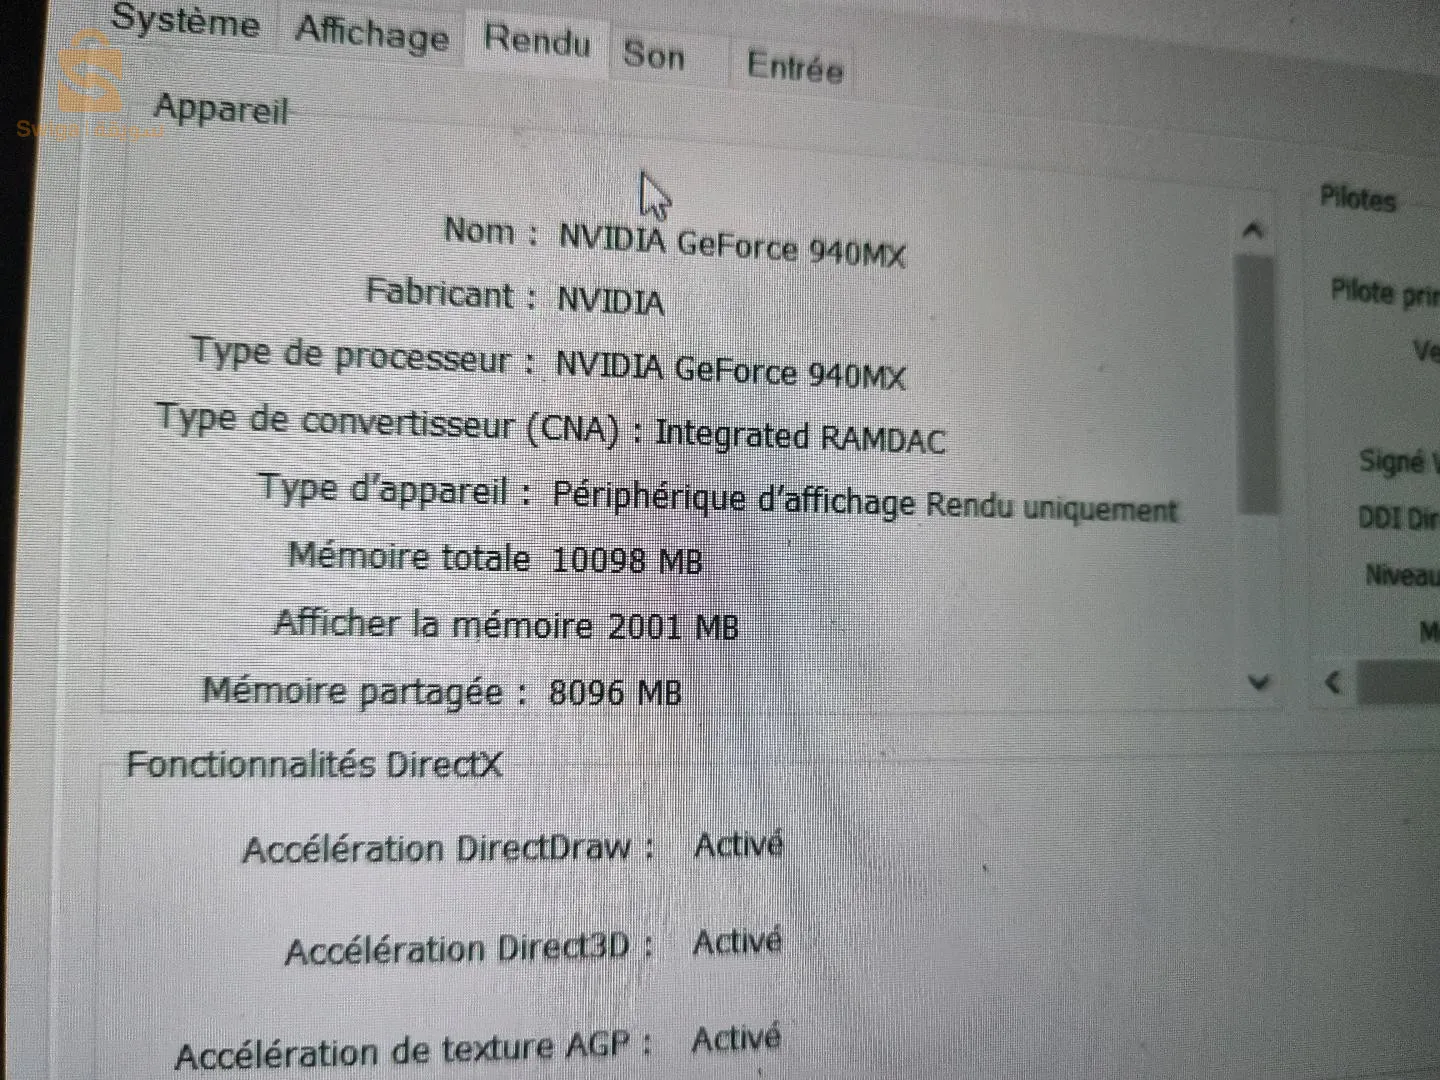This screenshot has height=1080, width=1440.
Task: Click the Pilotes section header
Action: tap(1358, 199)
